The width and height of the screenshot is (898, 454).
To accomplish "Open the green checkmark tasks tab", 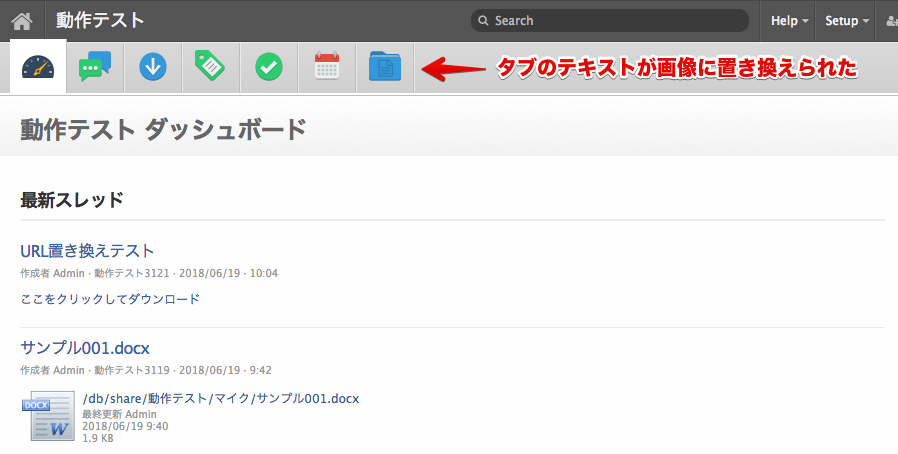I will coord(269,67).
